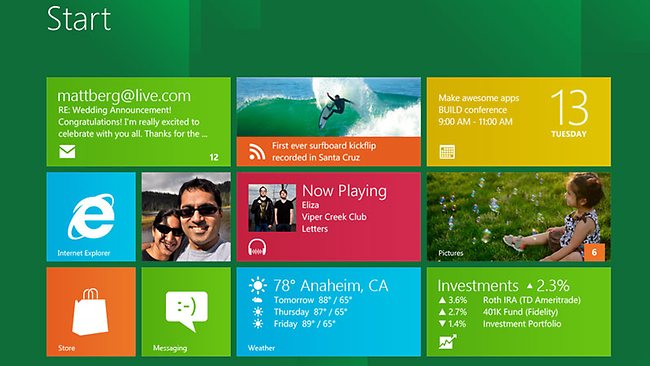Click the Investments heading
The width and height of the screenshot is (650, 366).
pyautogui.click(x=478, y=286)
